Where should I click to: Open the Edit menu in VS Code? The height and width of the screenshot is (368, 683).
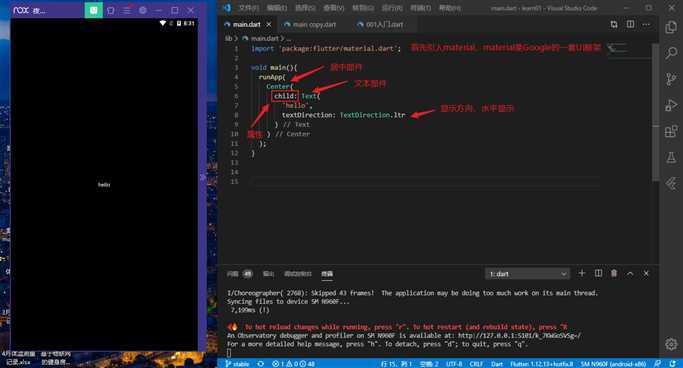(277, 8)
